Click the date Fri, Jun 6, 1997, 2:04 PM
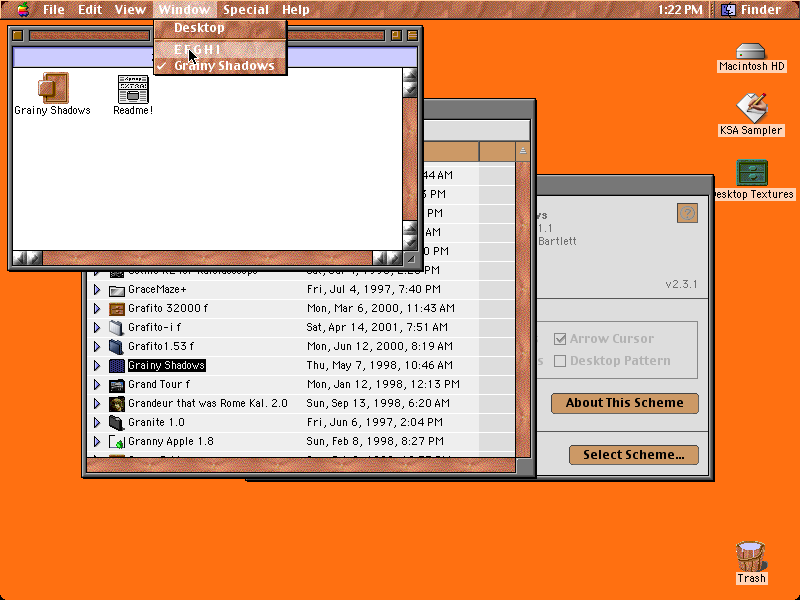The height and width of the screenshot is (600, 800). click(x=374, y=422)
